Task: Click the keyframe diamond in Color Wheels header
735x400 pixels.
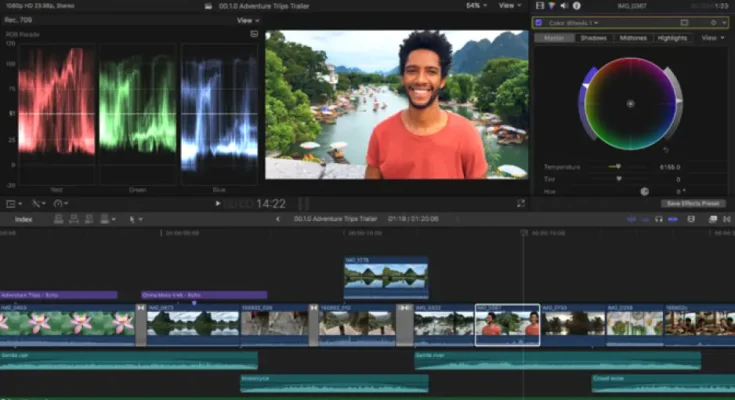Action: point(713,23)
